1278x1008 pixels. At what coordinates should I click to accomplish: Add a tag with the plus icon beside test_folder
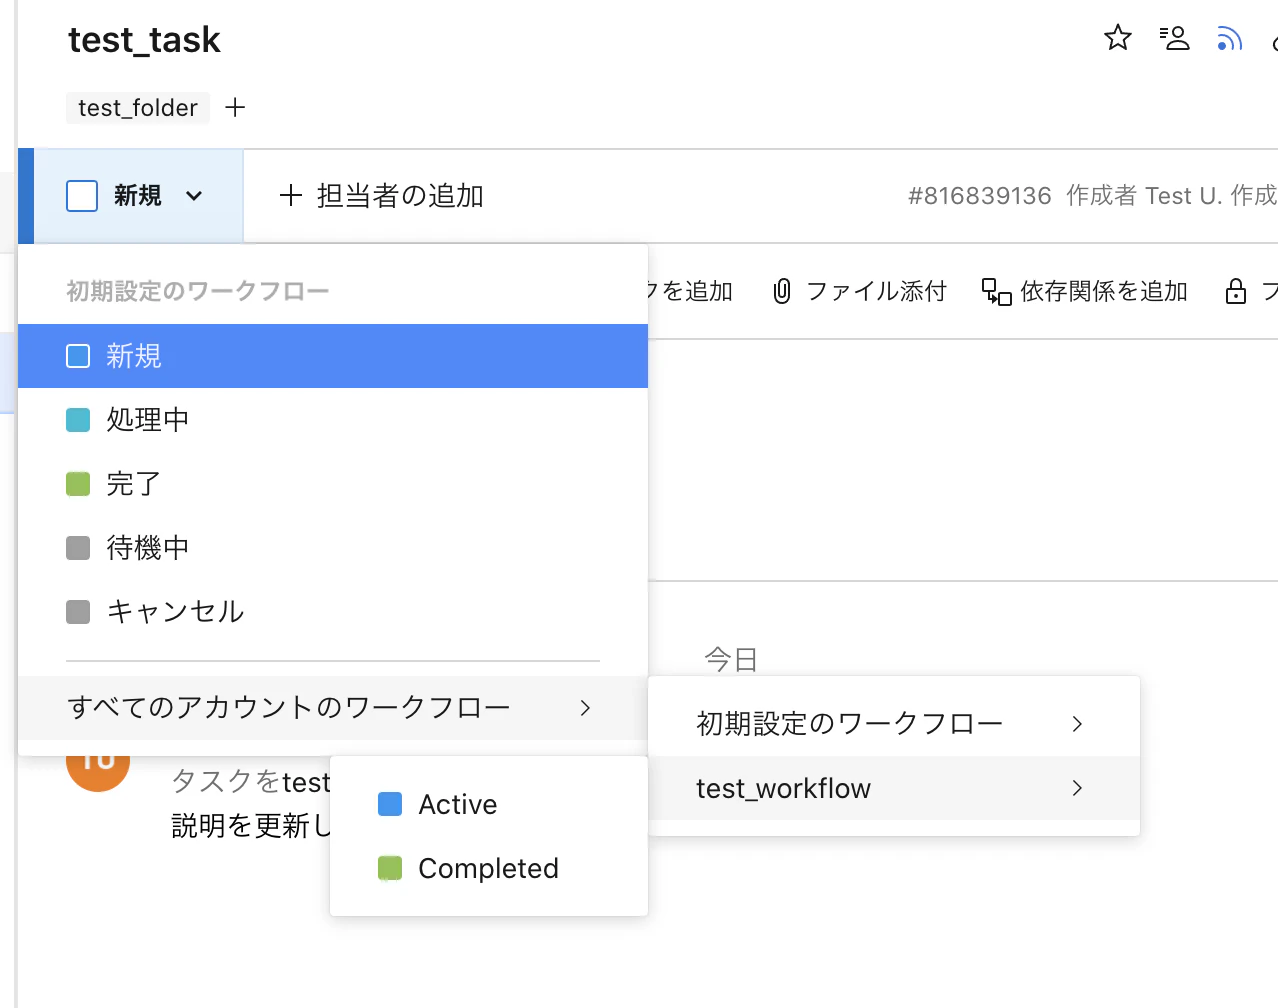(x=235, y=107)
